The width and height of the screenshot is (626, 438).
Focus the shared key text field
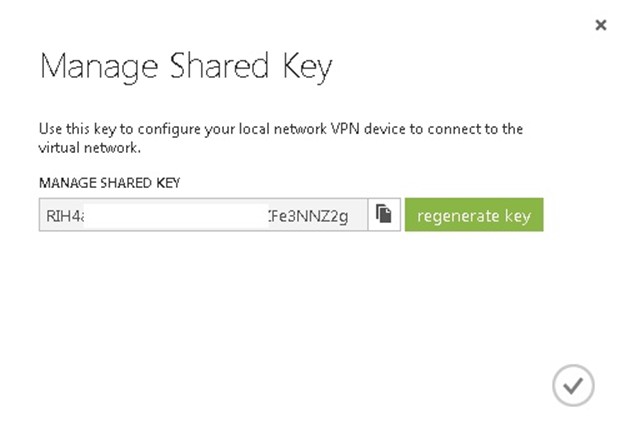coord(203,214)
